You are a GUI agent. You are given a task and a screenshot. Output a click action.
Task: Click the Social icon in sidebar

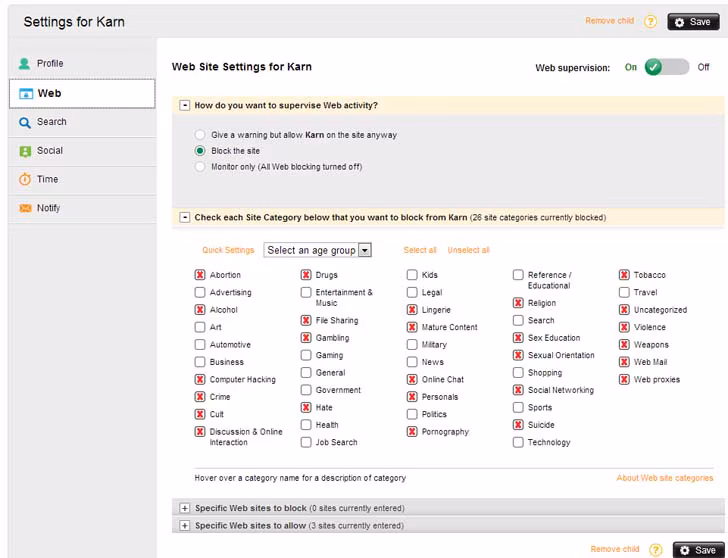coord(25,152)
